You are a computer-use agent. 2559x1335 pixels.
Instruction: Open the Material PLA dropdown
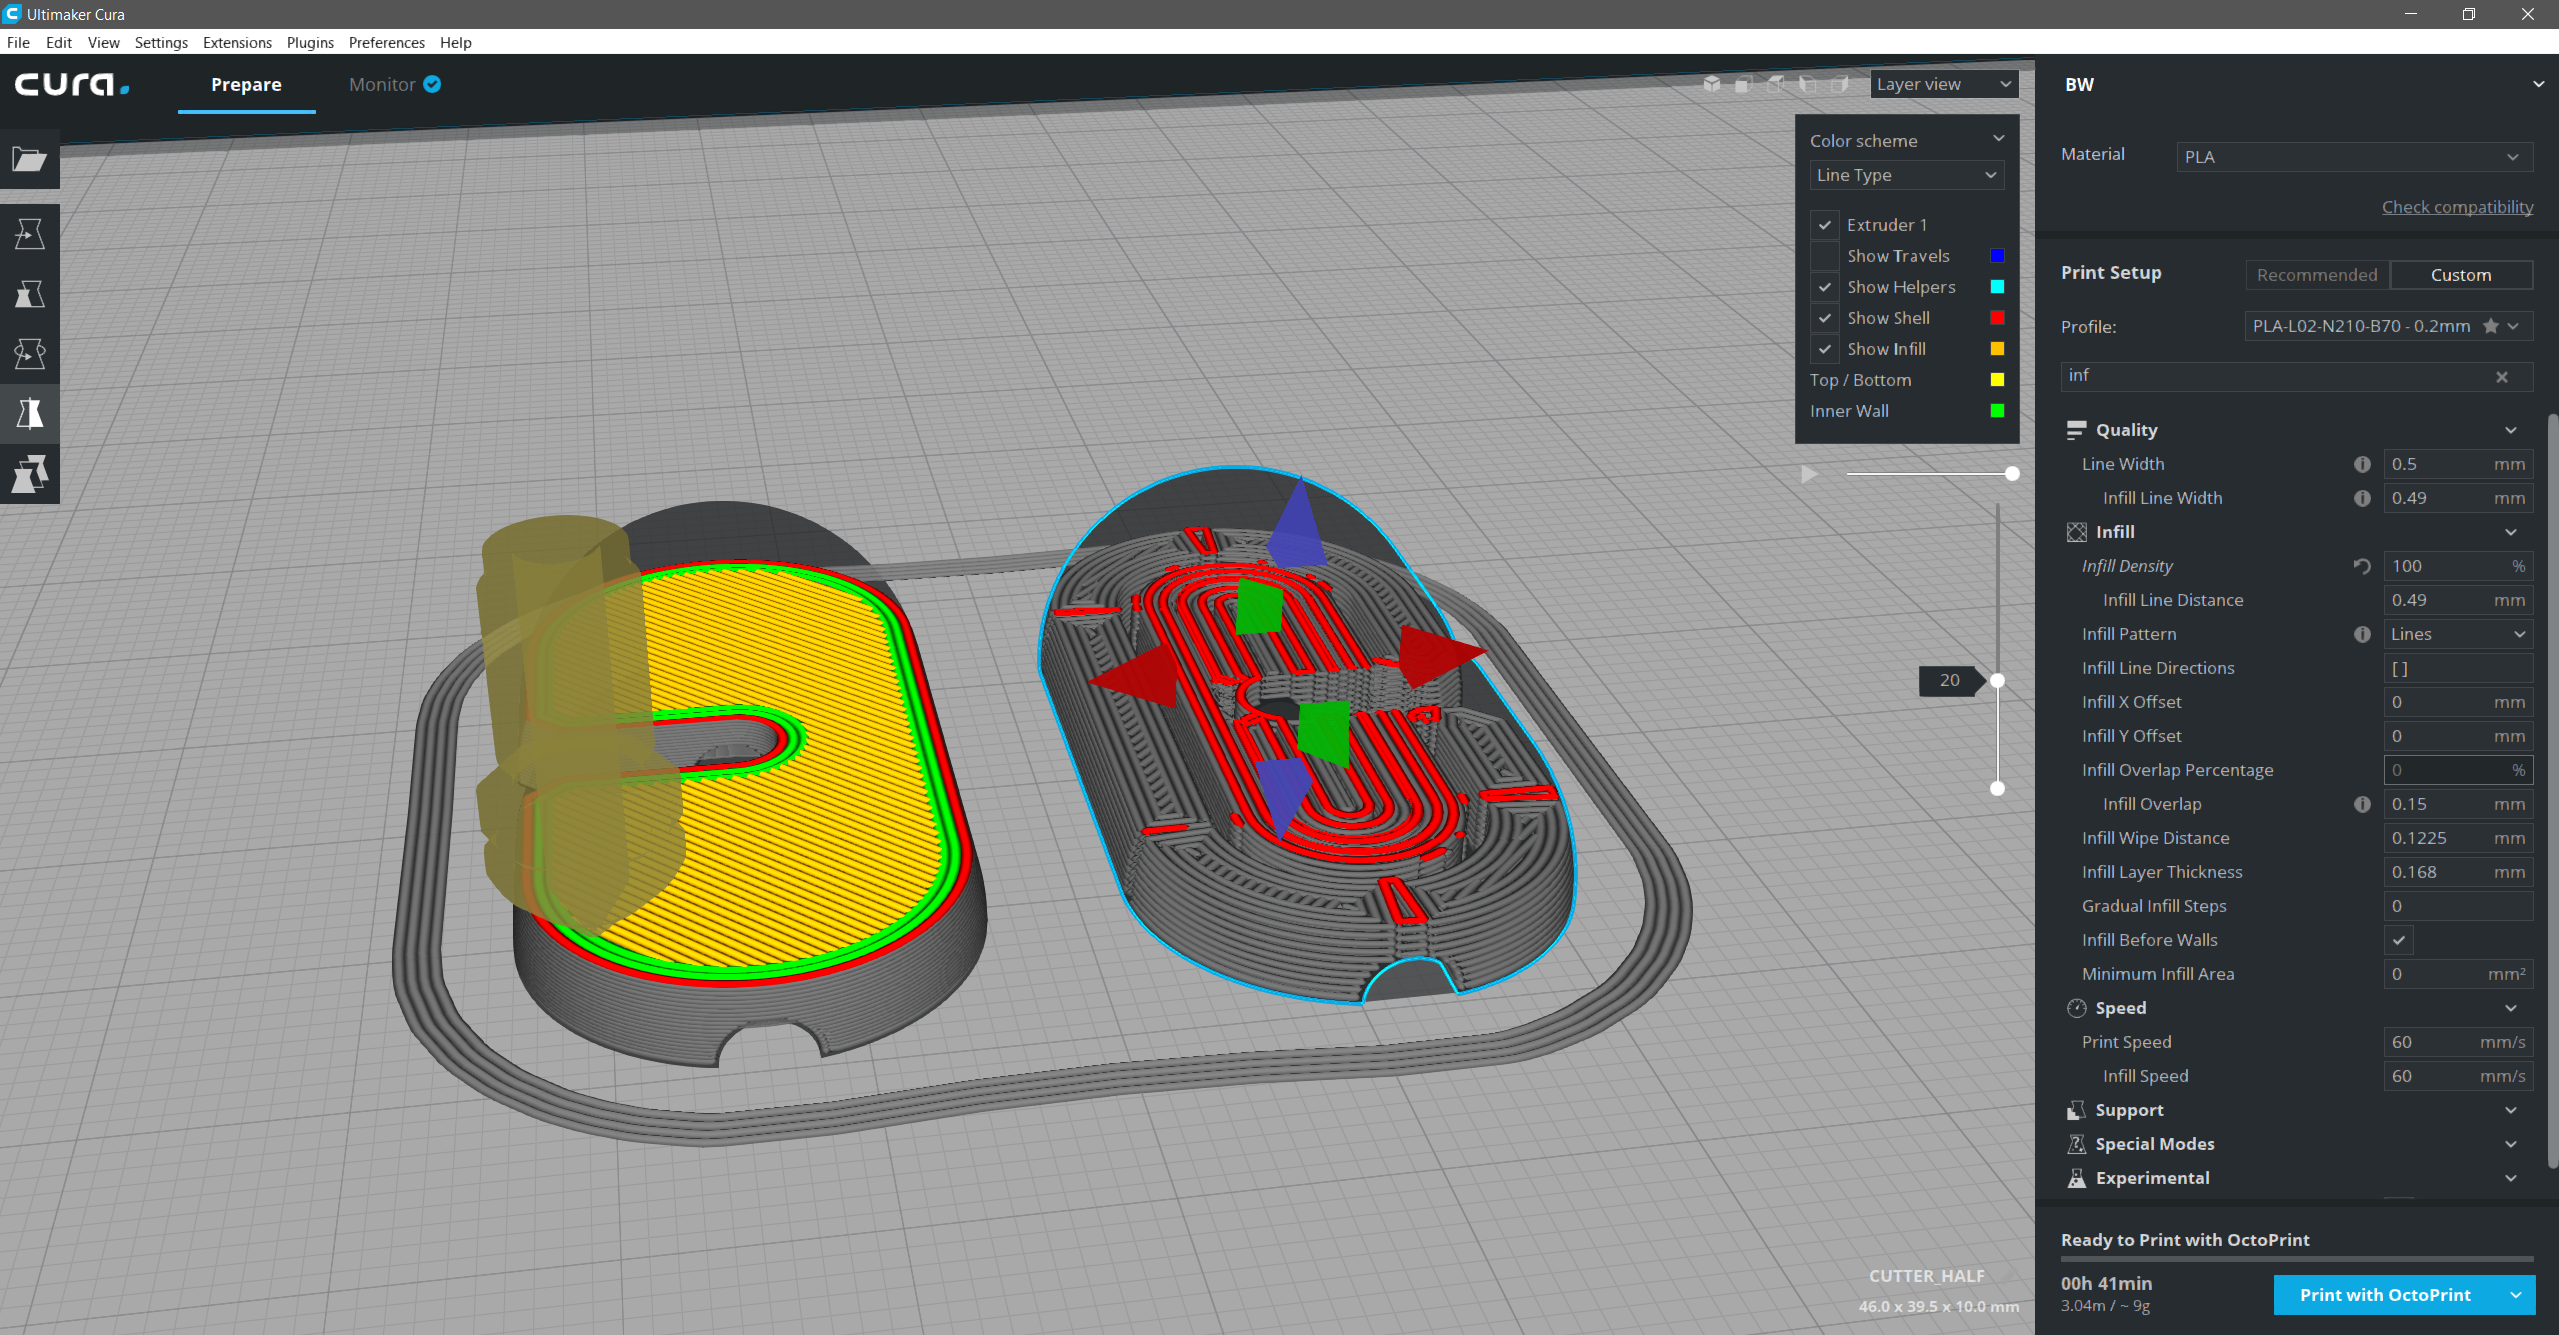click(x=2354, y=157)
